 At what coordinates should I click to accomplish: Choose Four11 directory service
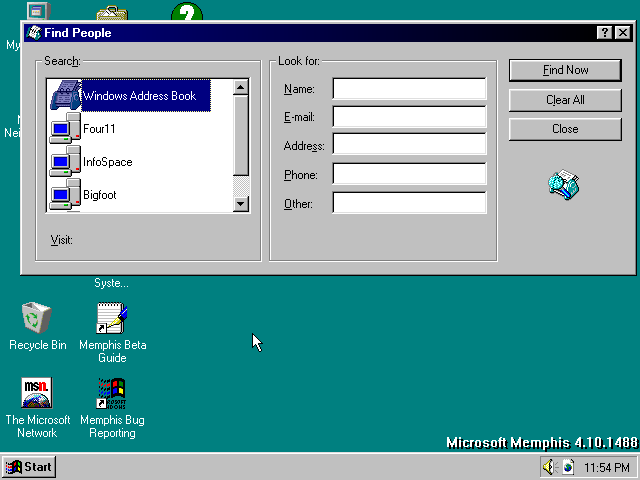99,129
